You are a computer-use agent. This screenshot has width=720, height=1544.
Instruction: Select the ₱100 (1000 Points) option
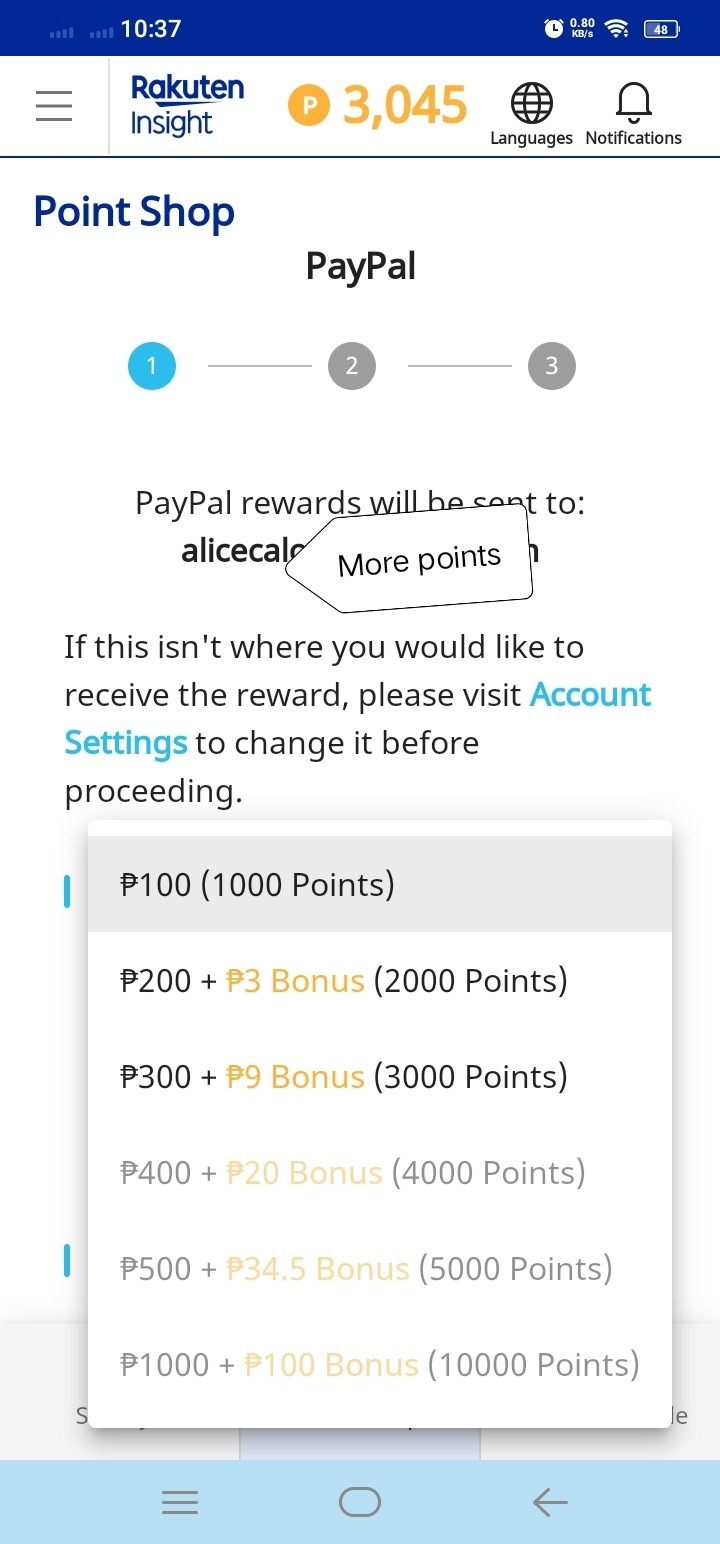380,884
